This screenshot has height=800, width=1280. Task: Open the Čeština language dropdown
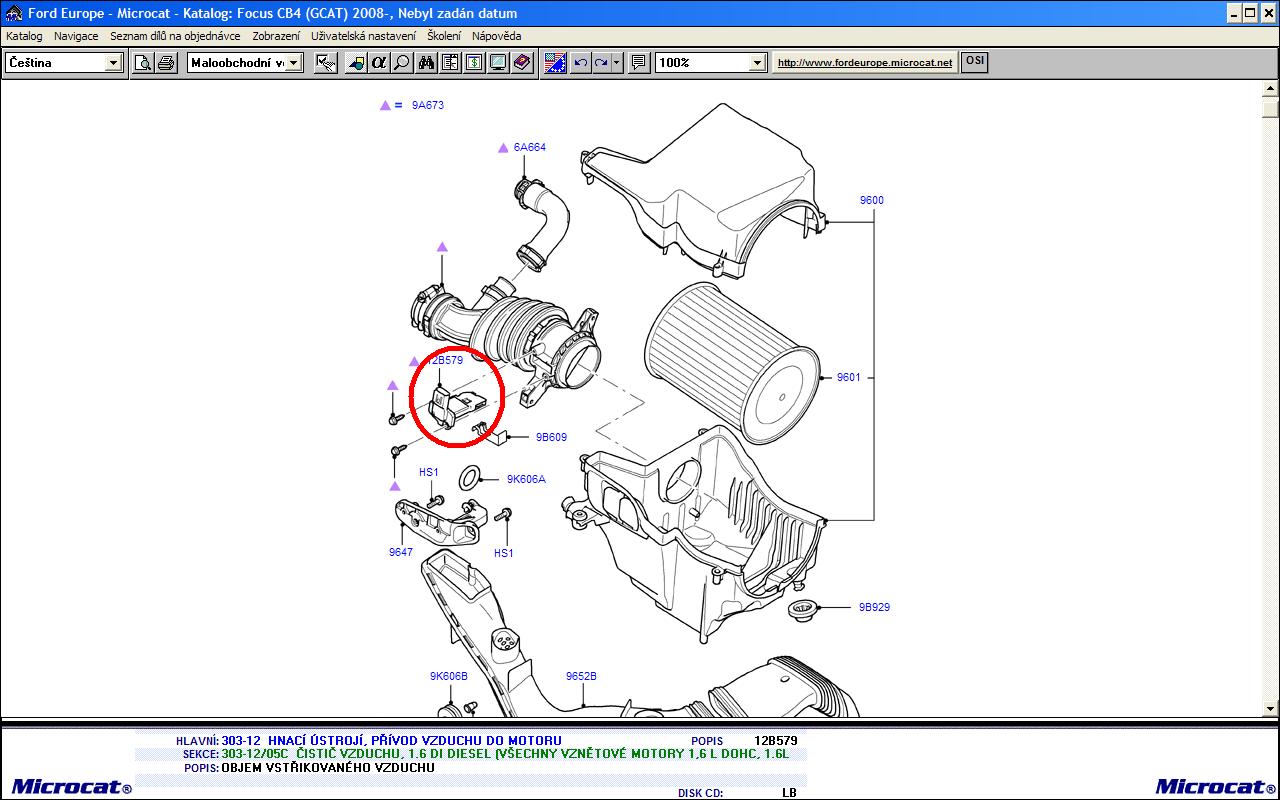[x=113, y=63]
